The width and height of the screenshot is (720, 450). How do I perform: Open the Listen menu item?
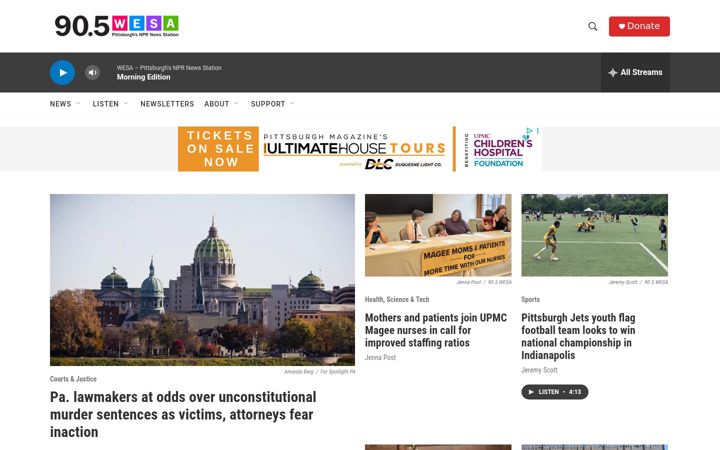(x=106, y=104)
